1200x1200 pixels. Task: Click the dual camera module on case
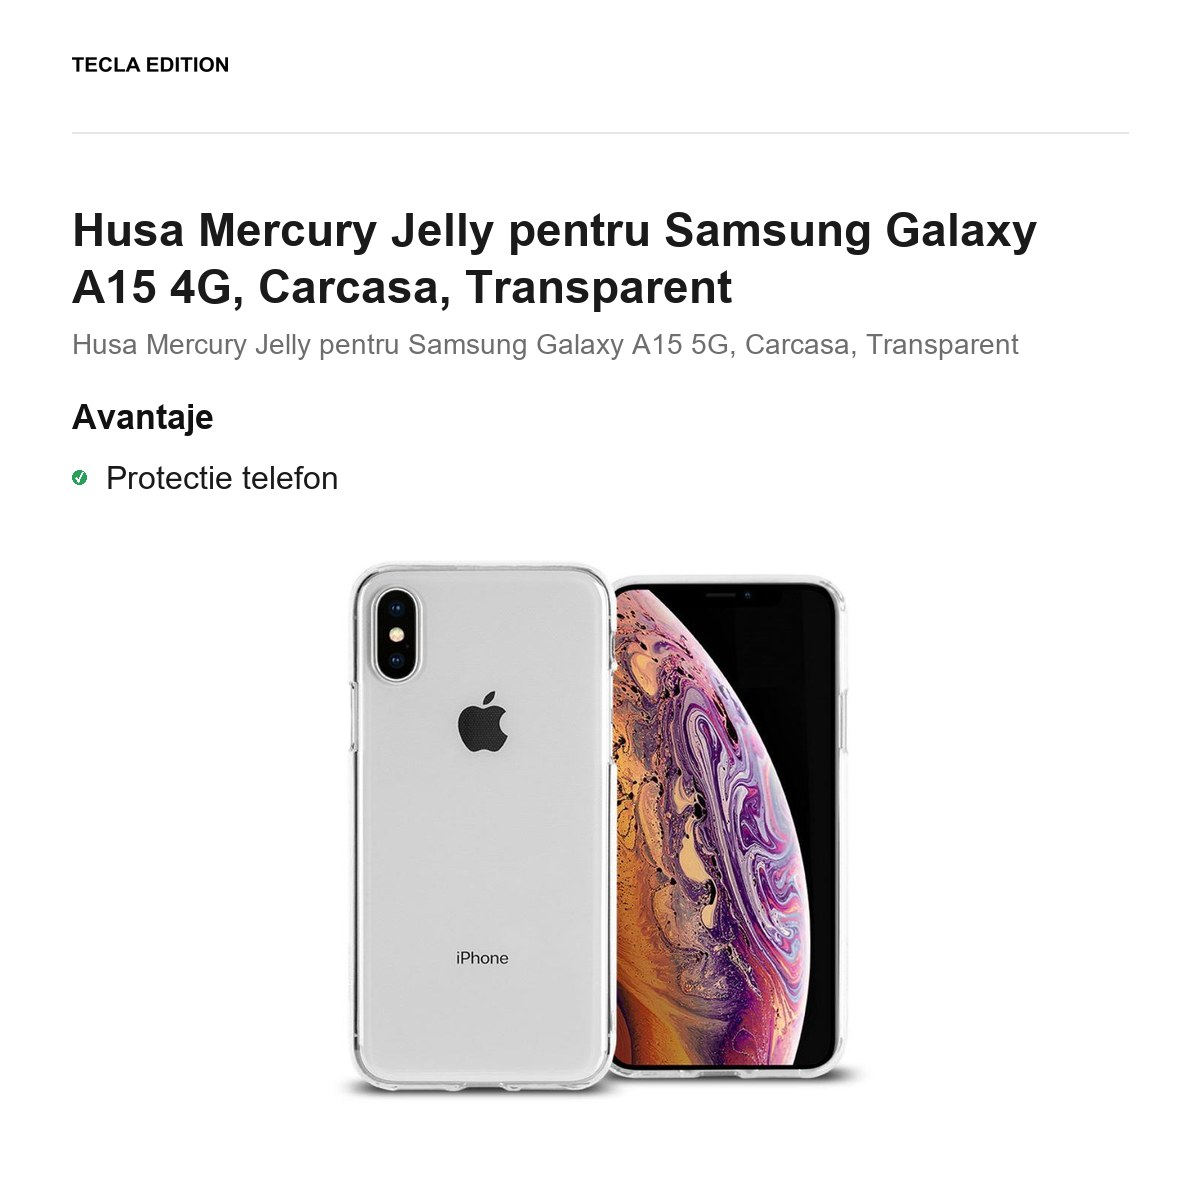397,634
